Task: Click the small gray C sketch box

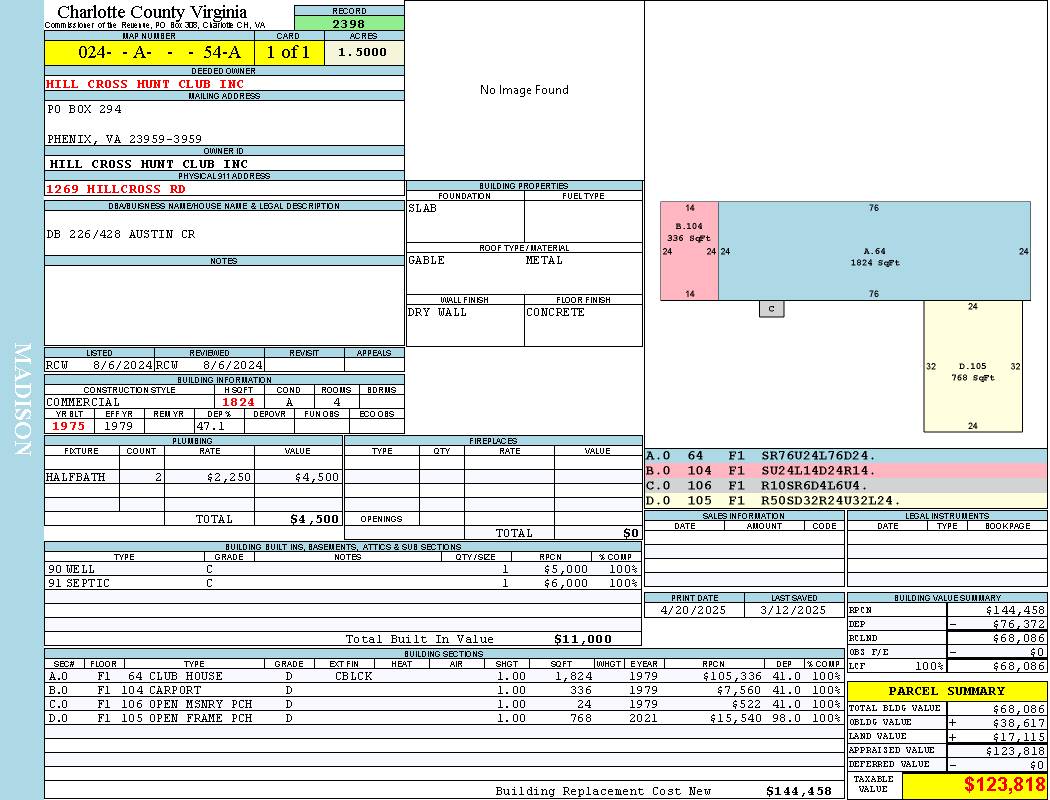Action: click(x=772, y=309)
